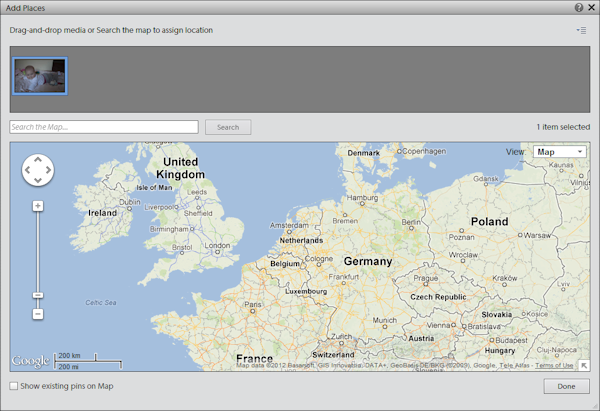
Task: Pan the map down using the bottom arrow
Action: click(37, 182)
